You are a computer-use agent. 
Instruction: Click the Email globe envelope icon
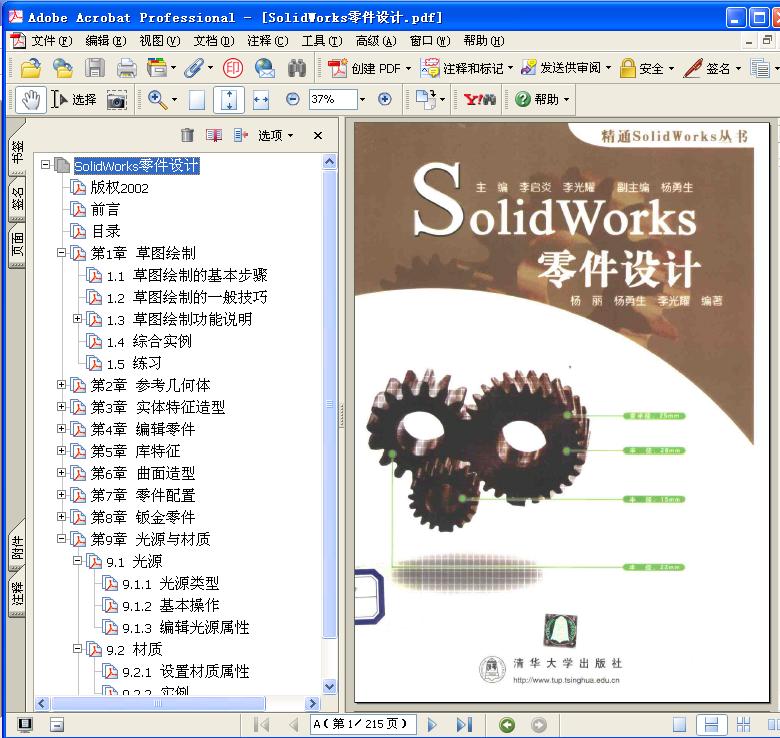click(265, 68)
